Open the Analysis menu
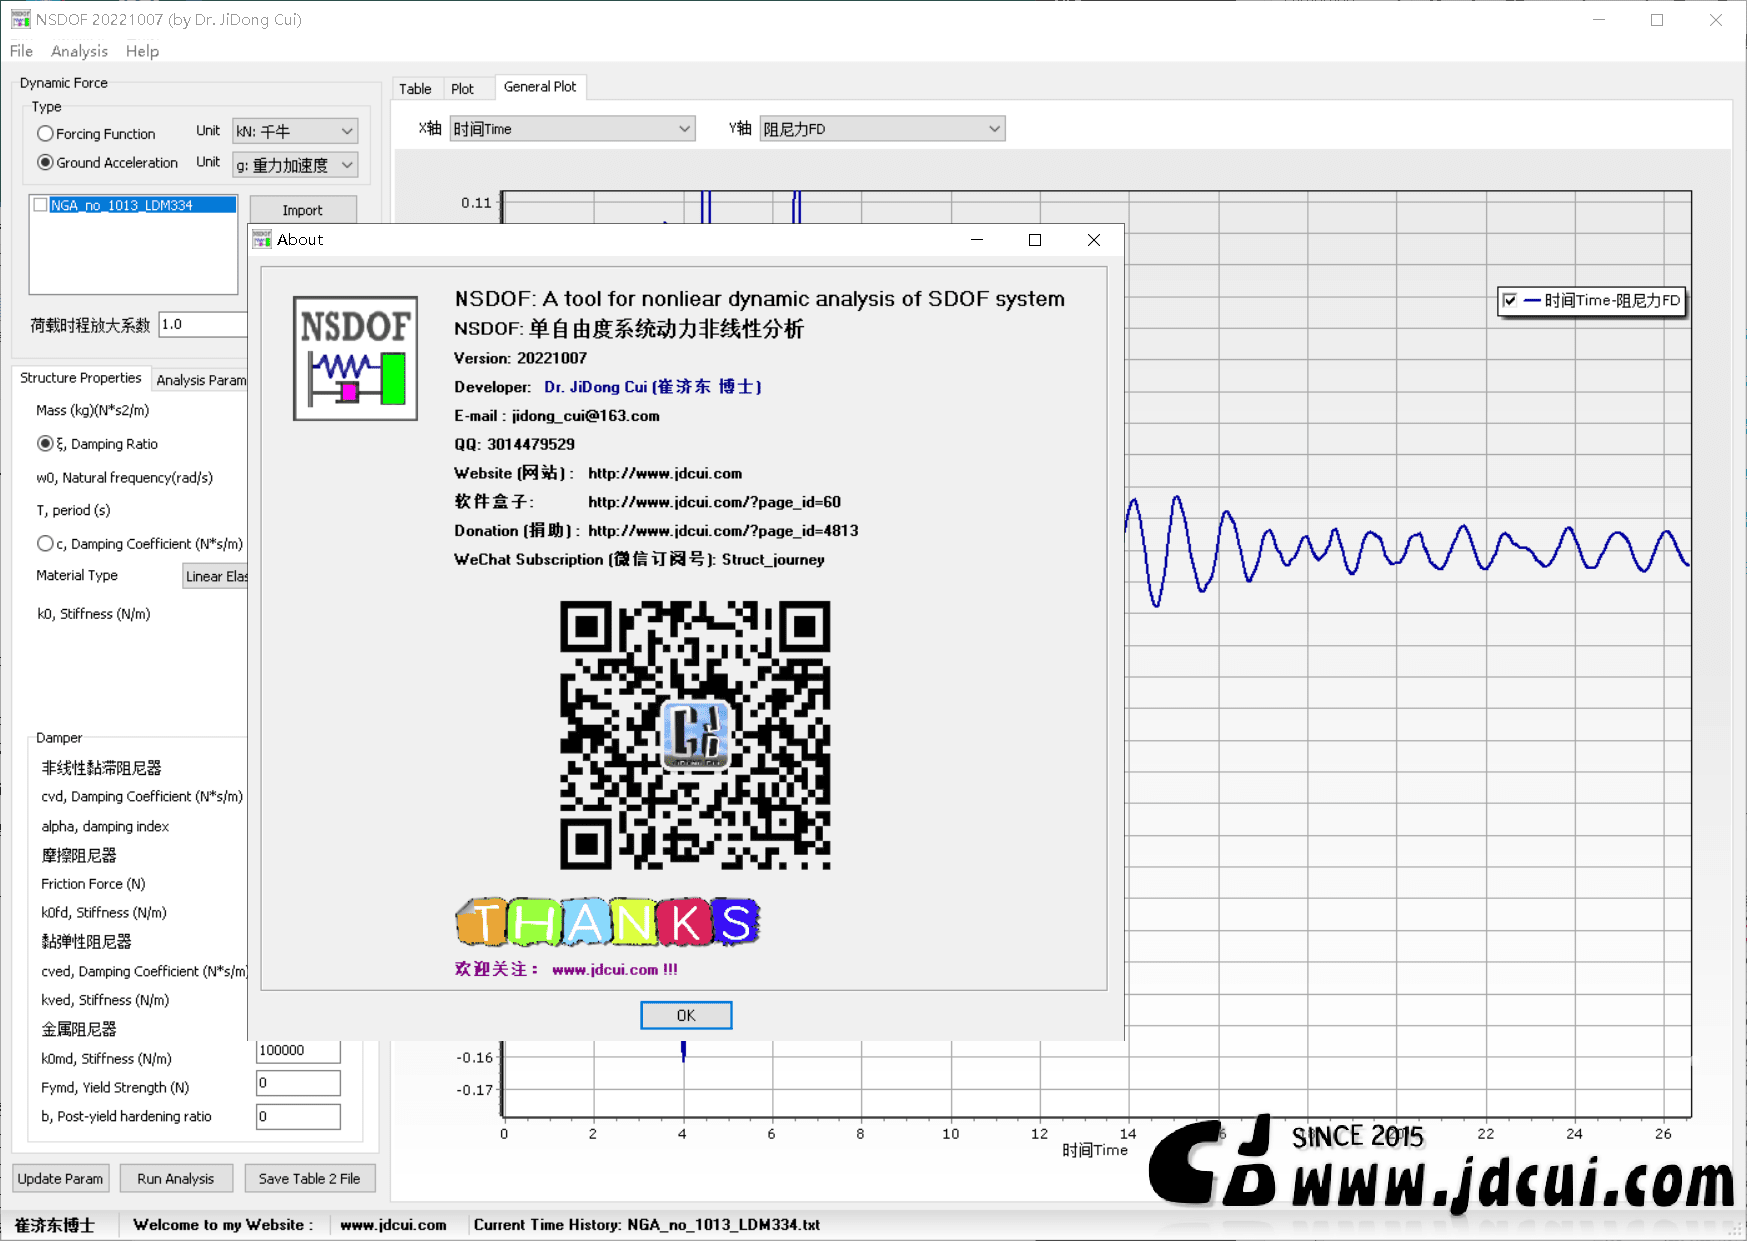This screenshot has height=1241, width=1747. (x=79, y=51)
